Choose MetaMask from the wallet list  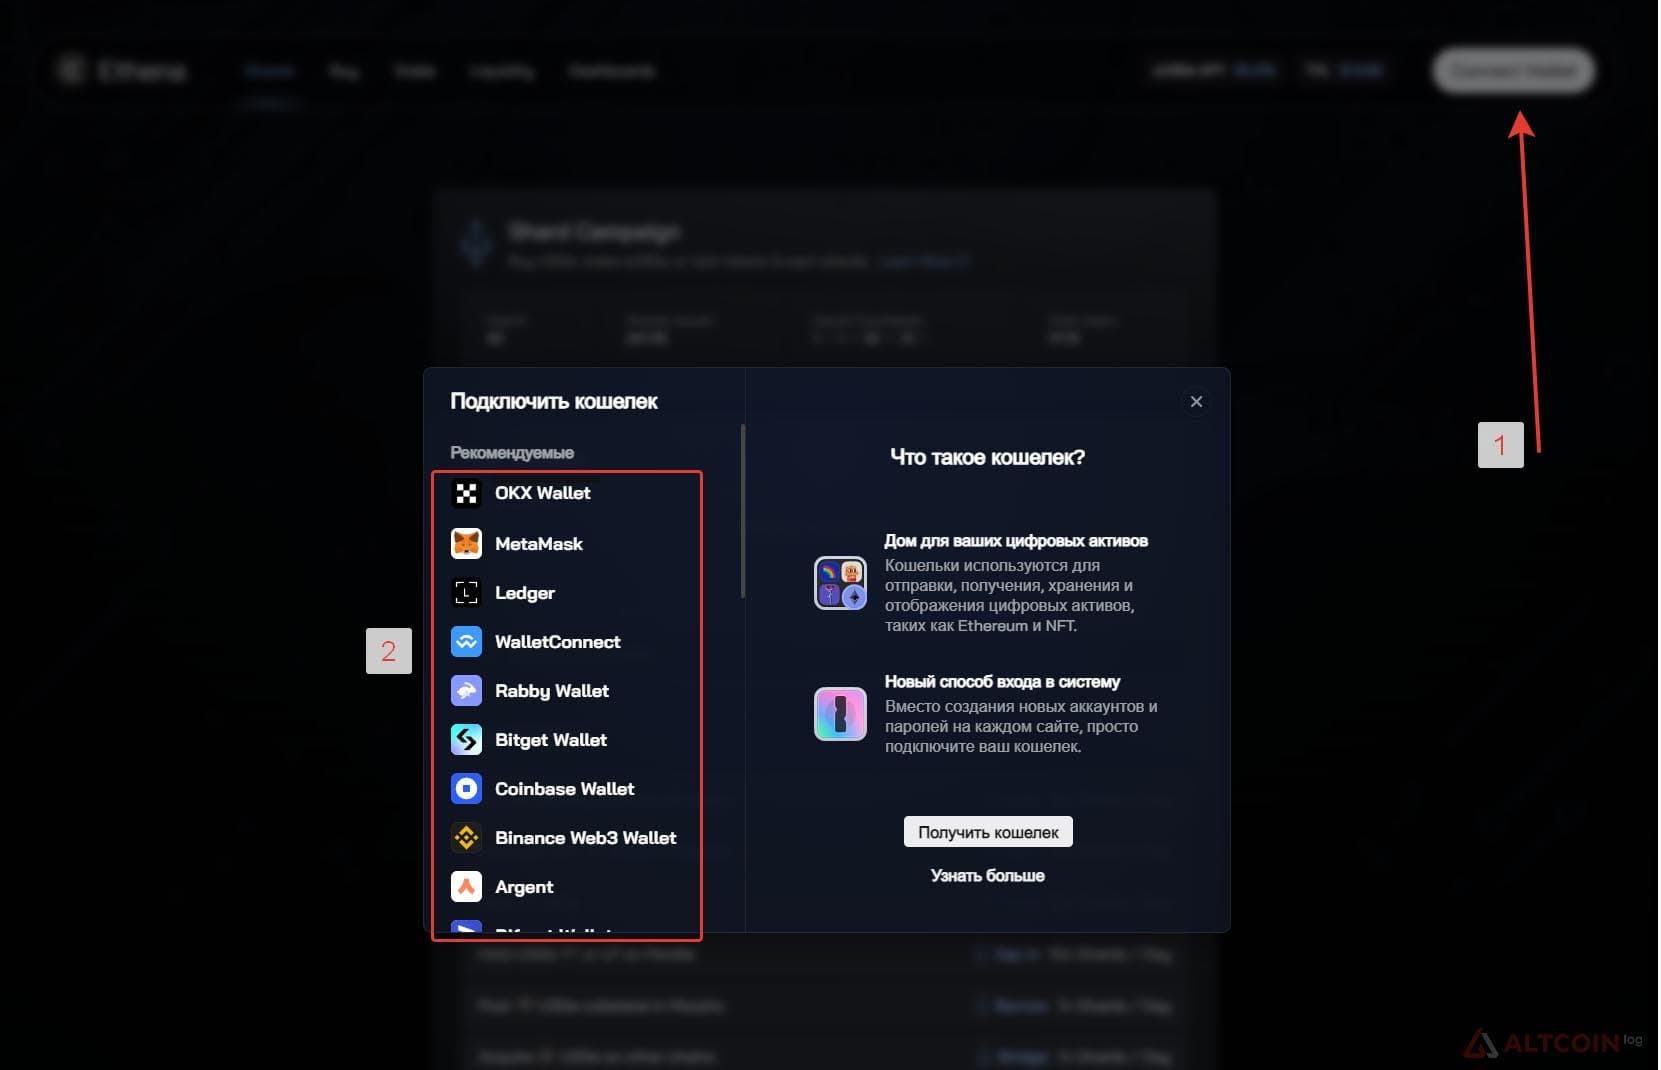tap(539, 544)
